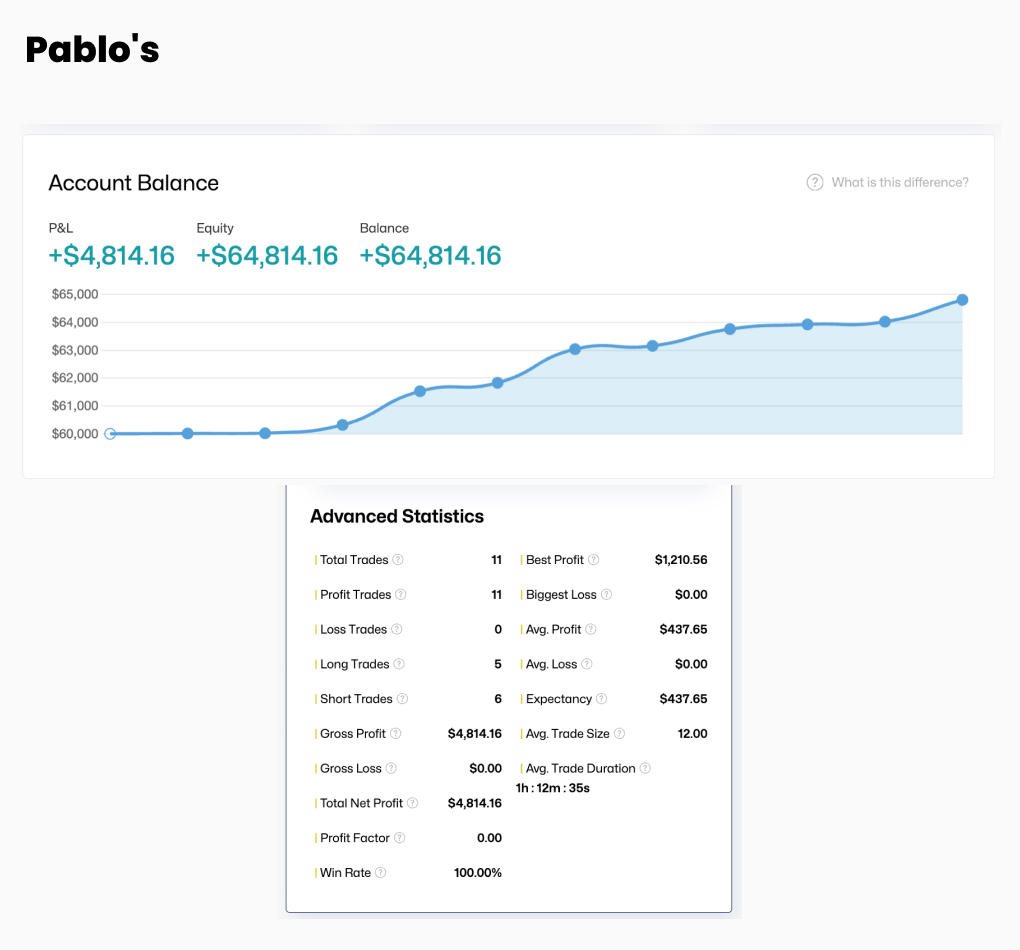Click the question icon beside Profit Factor
The width and height of the screenshot is (1020, 950).
(400, 838)
